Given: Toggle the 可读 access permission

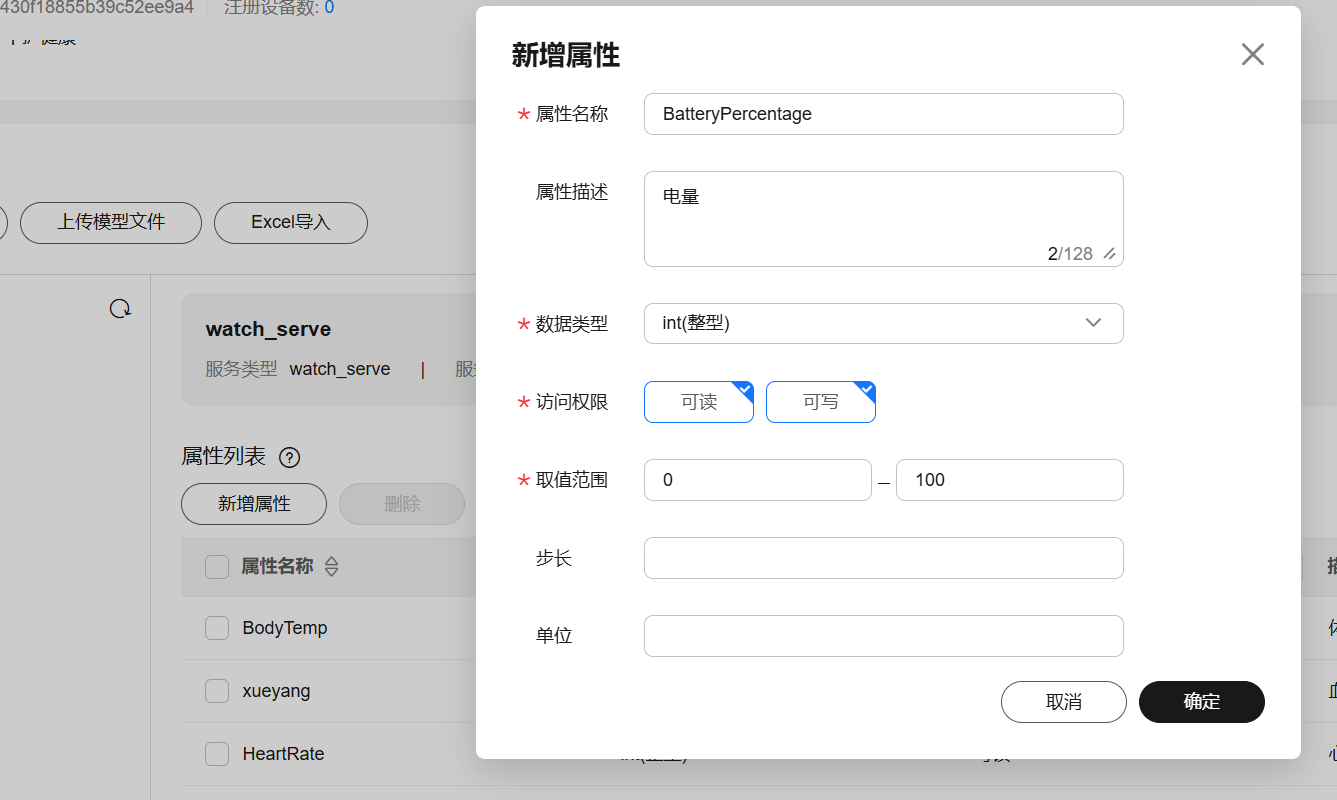Looking at the screenshot, I should 699,402.
